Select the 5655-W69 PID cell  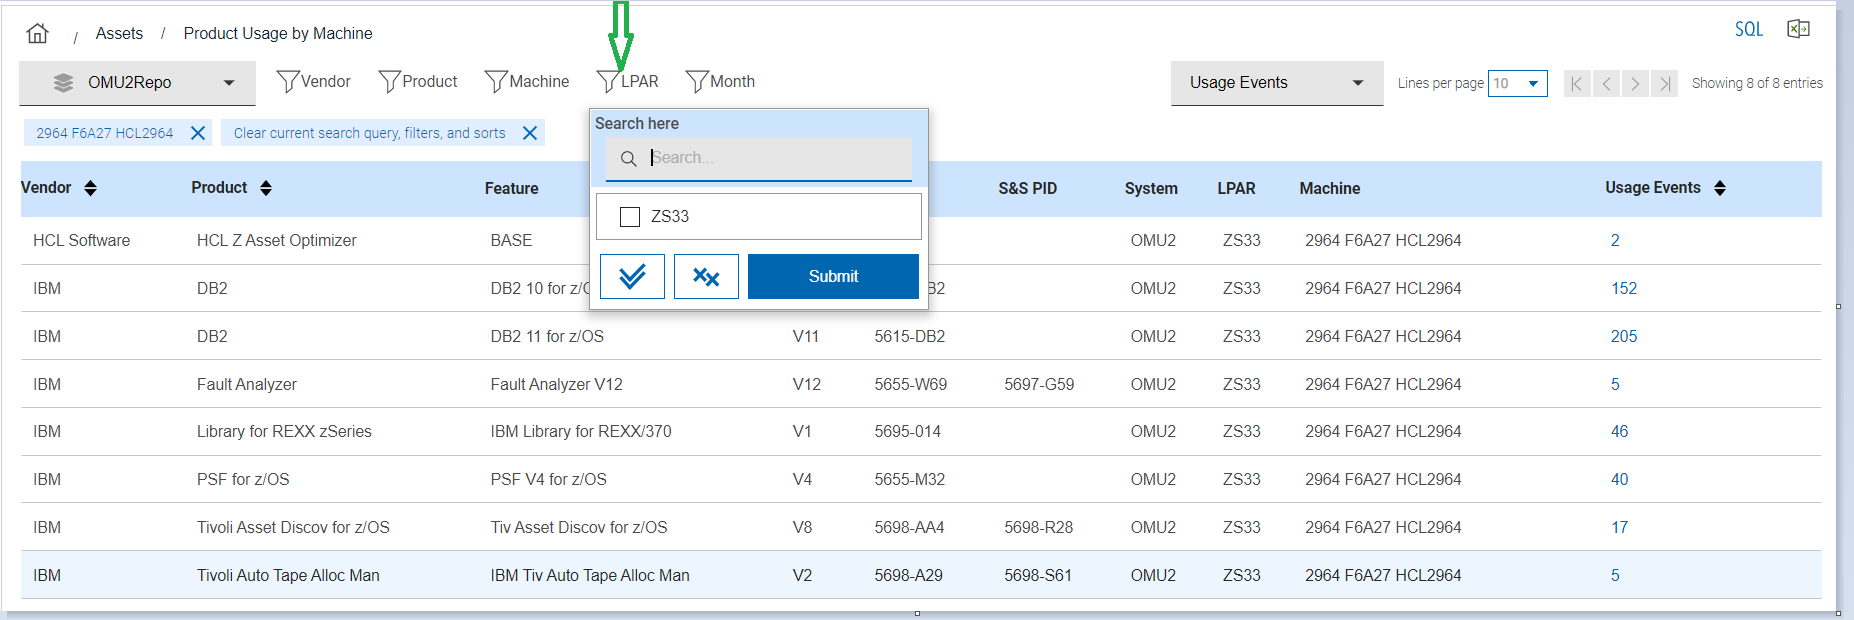click(910, 384)
